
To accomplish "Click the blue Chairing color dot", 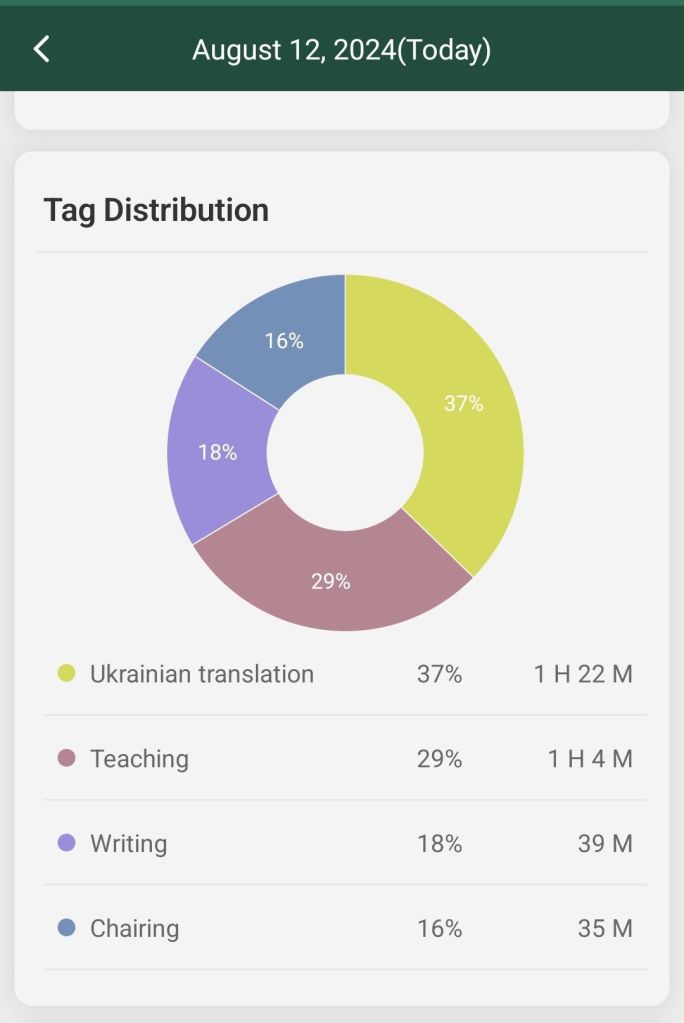I will [67, 928].
